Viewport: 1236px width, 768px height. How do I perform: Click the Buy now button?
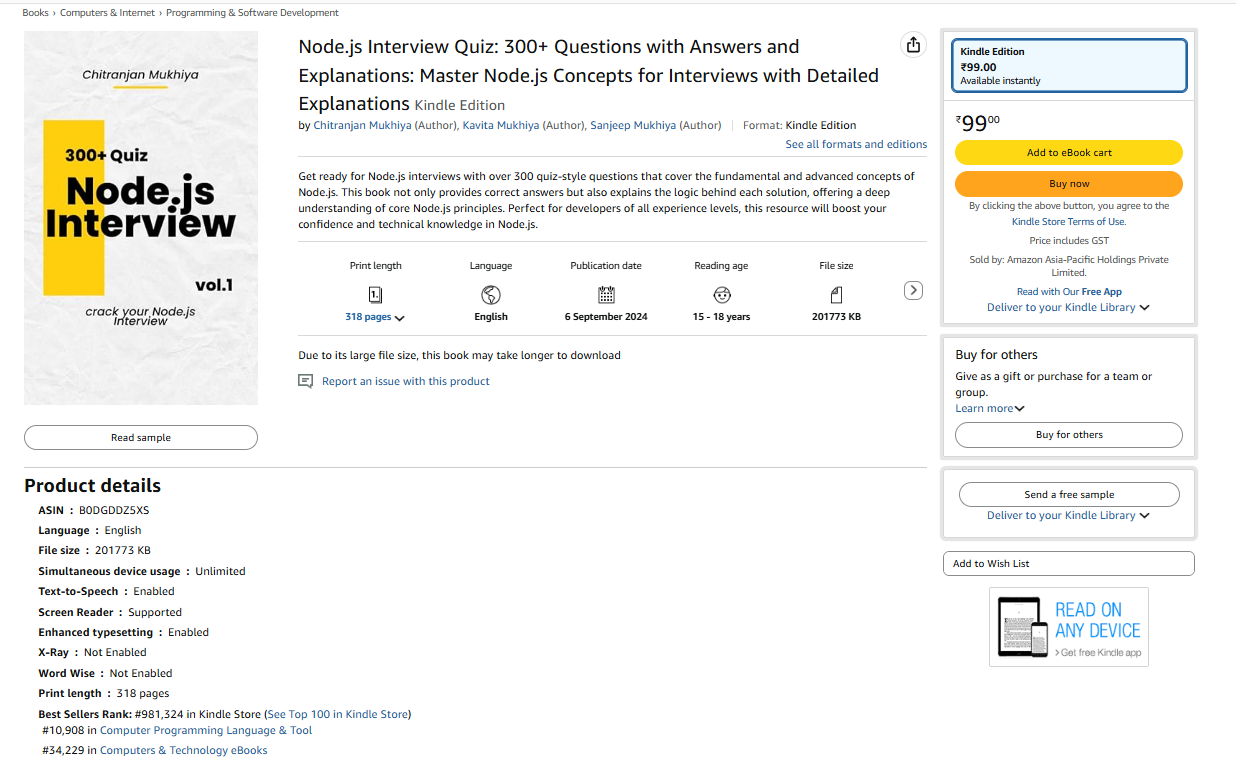coord(1069,184)
